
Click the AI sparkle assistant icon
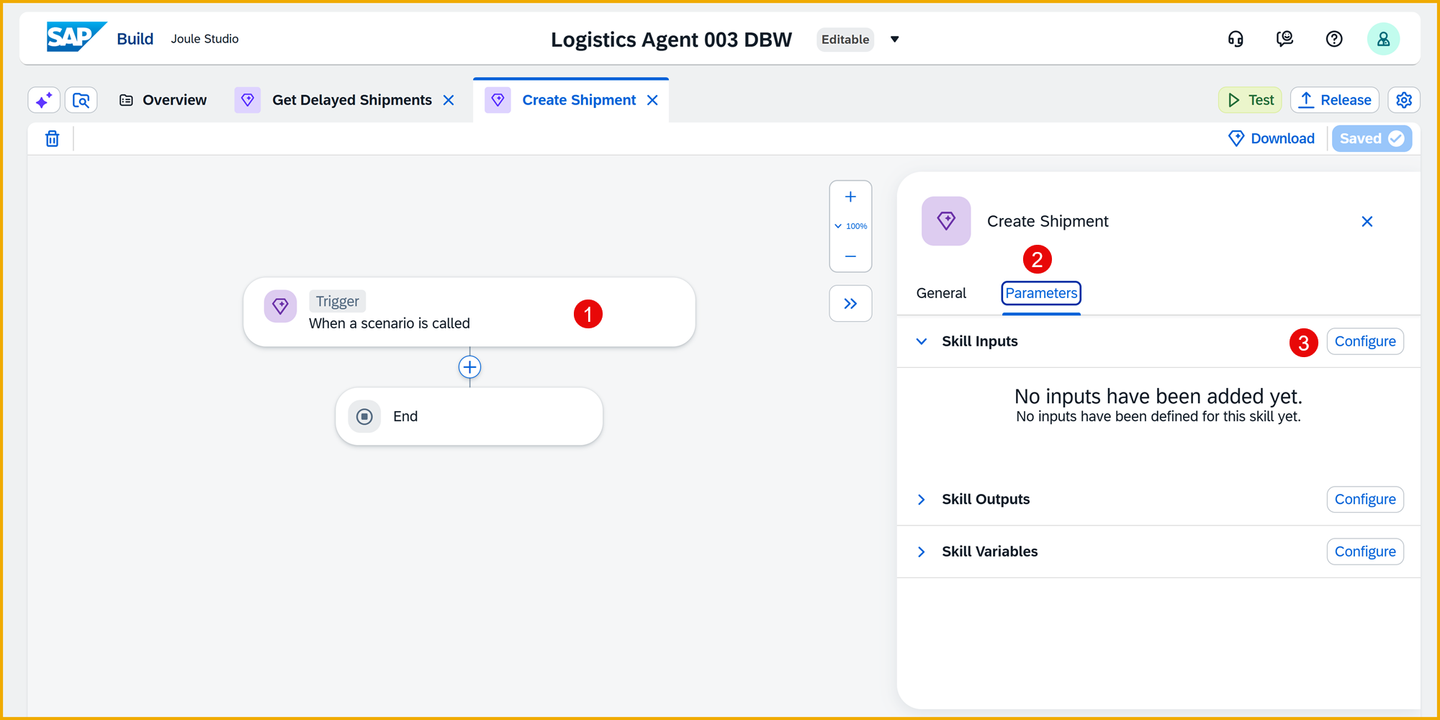pos(43,100)
